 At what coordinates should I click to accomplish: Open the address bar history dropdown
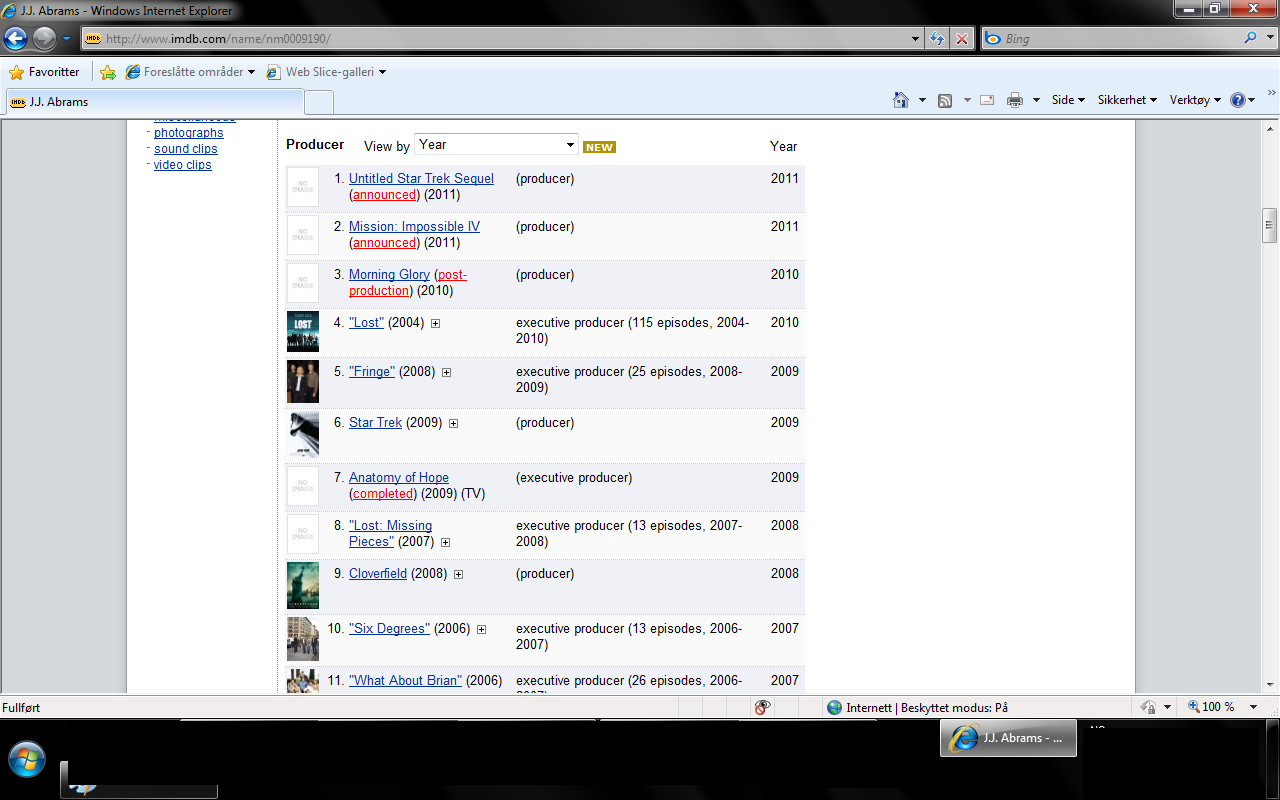917,39
